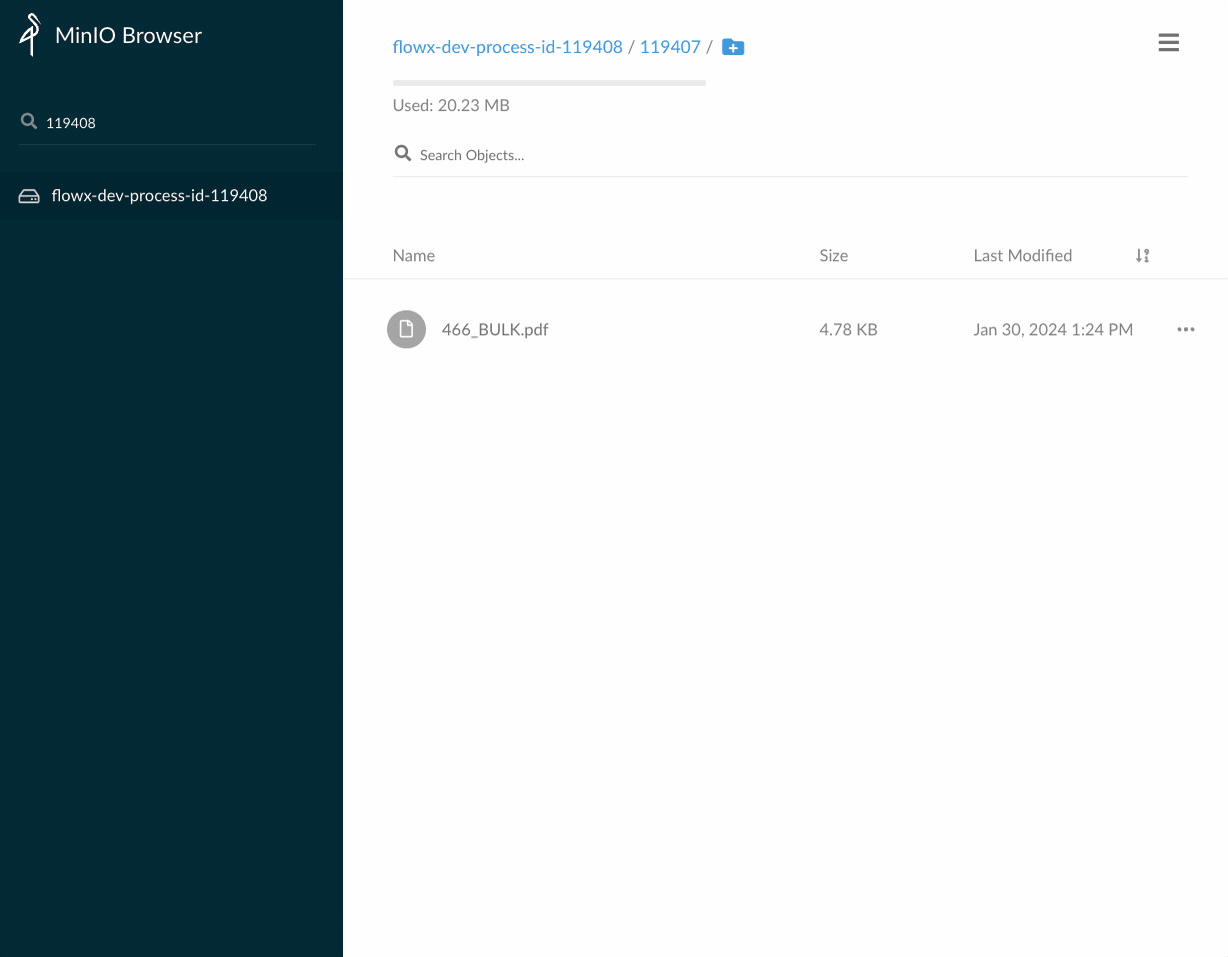Screen dimensions: 1228x957
Task: Click the MinIO stork logo icon
Action: [x=30, y=35]
